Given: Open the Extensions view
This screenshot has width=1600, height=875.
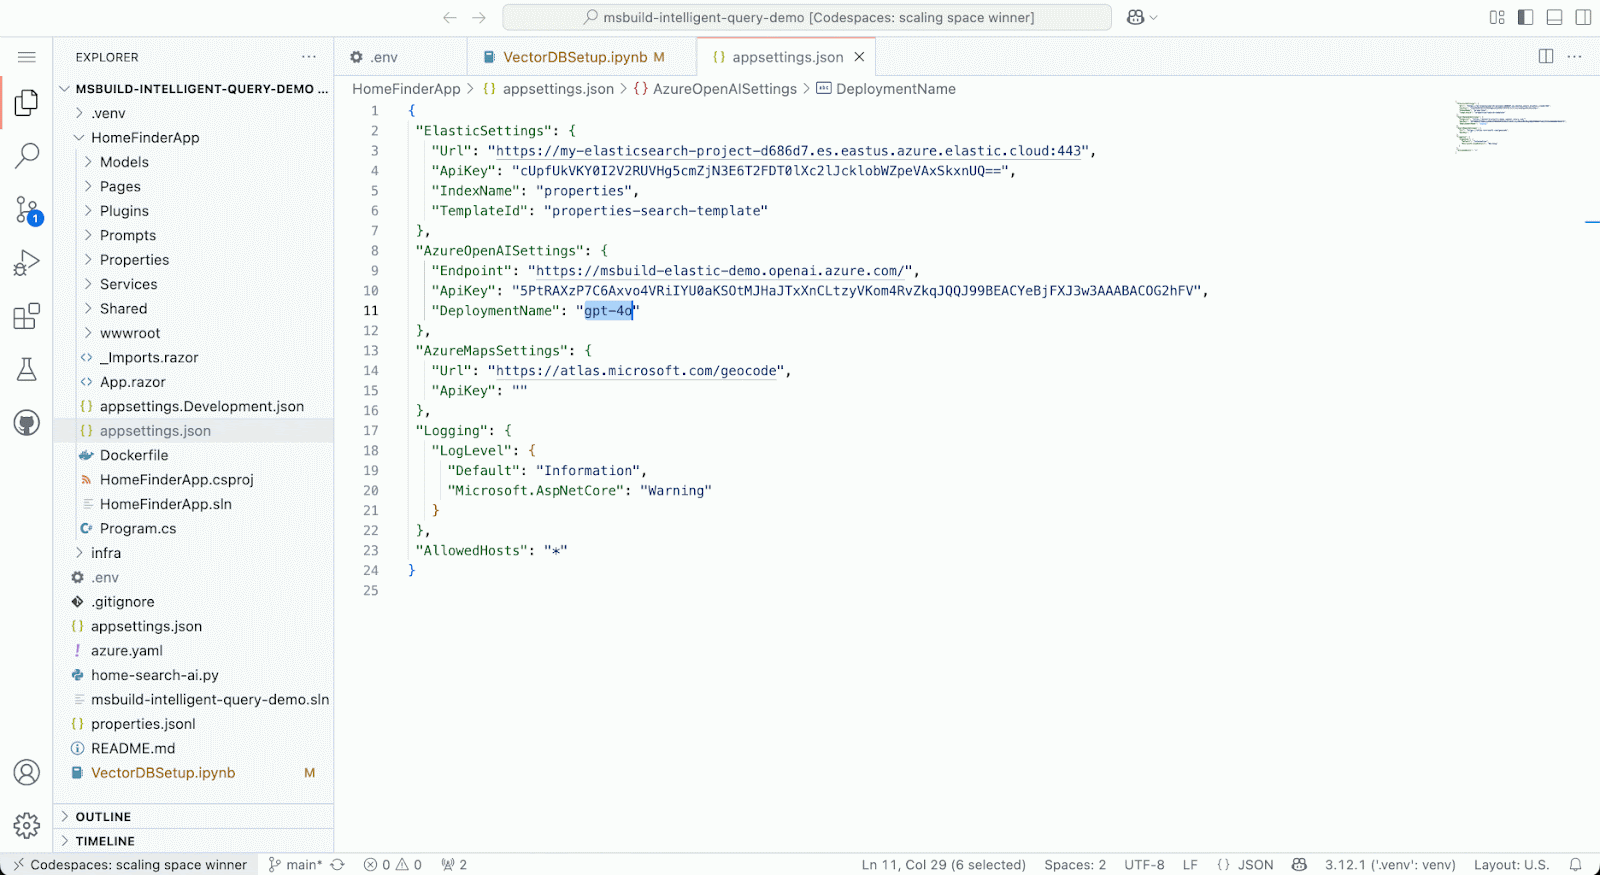Looking at the screenshot, I should 27,317.
